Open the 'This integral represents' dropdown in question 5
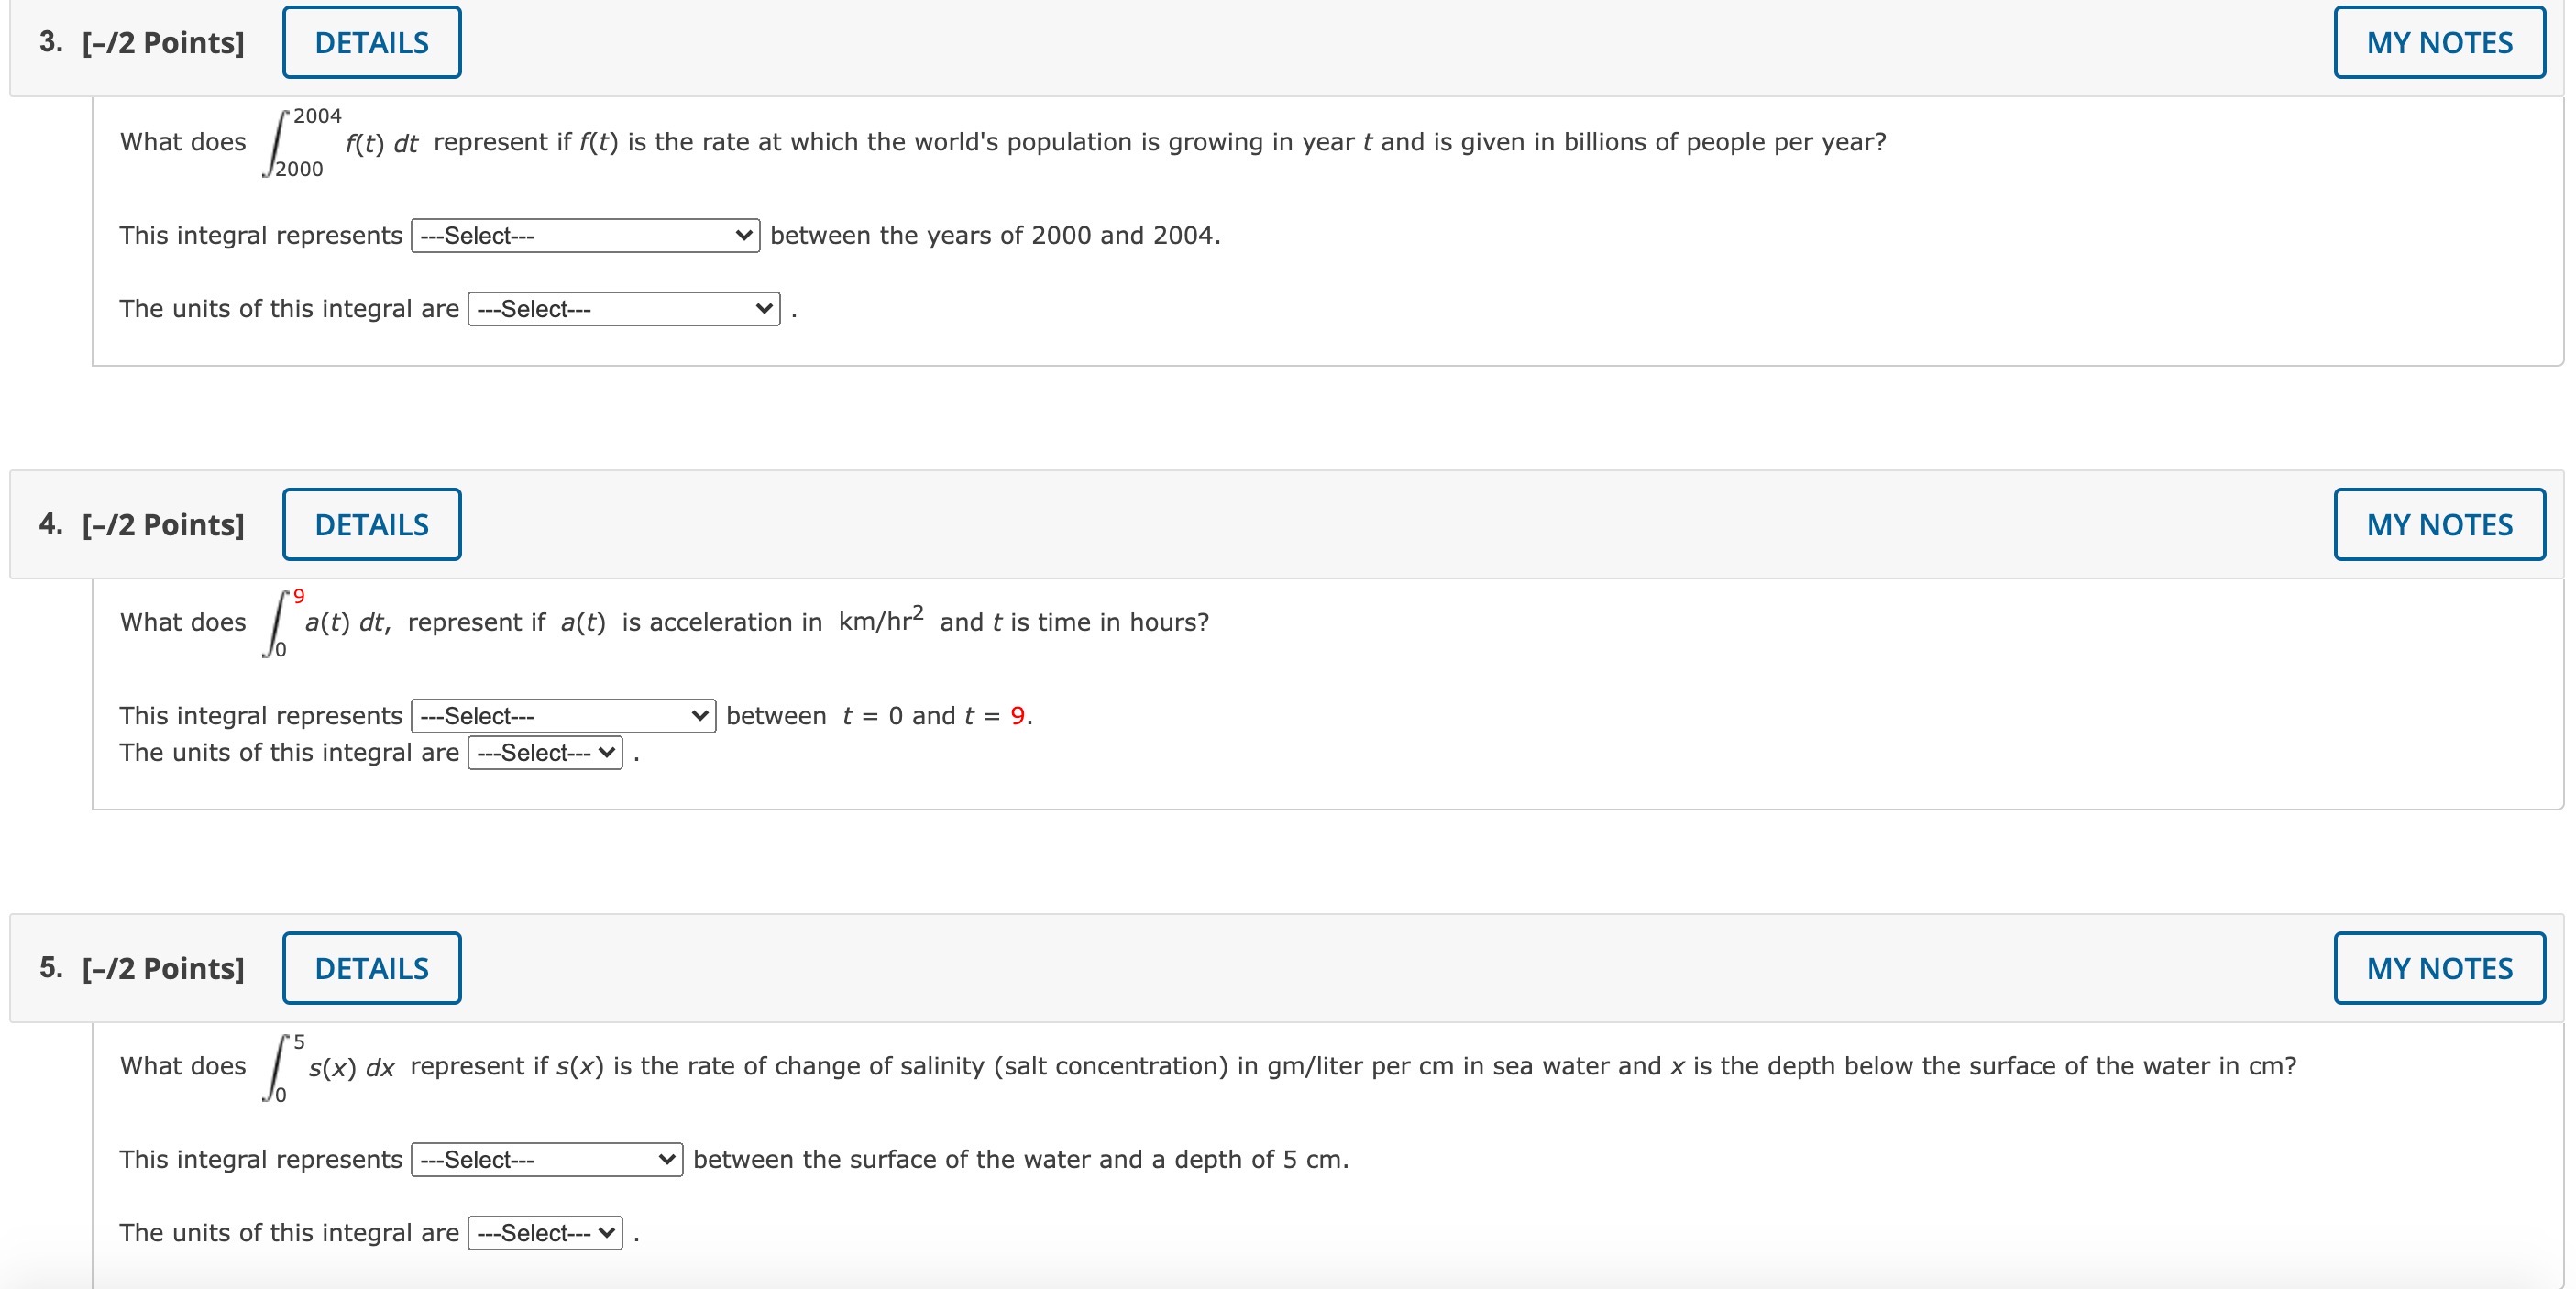This screenshot has width=2576, height=1289. pos(546,1159)
